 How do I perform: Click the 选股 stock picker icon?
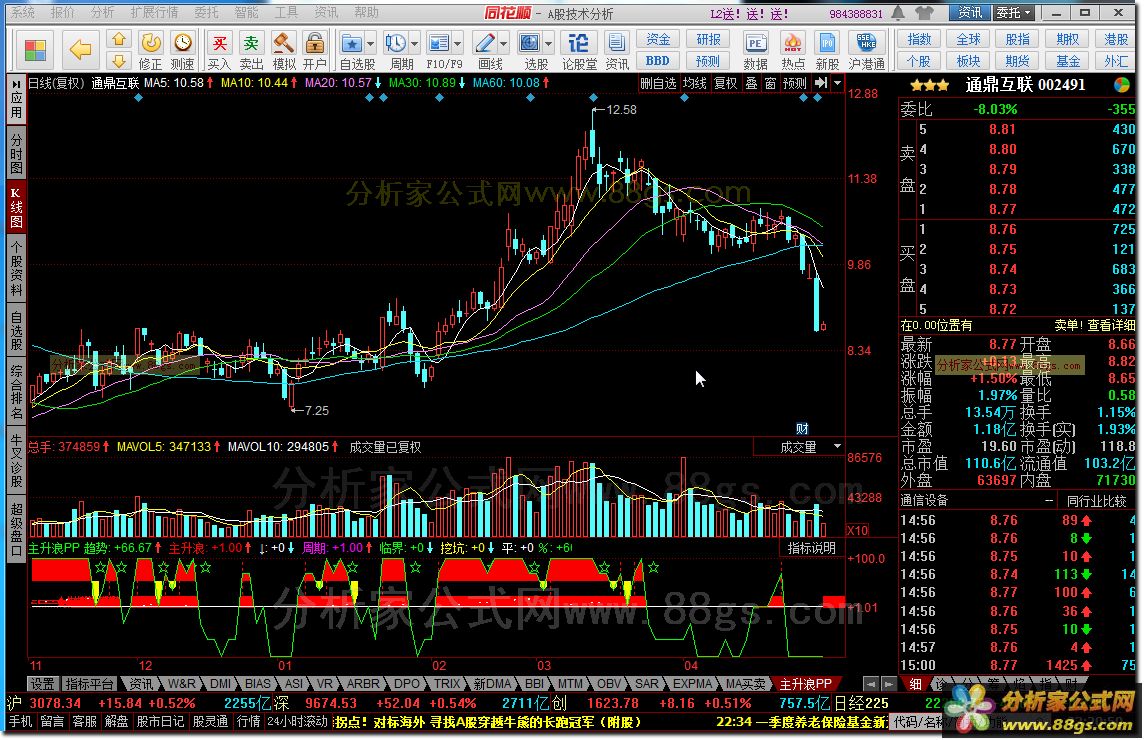[x=530, y=44]
